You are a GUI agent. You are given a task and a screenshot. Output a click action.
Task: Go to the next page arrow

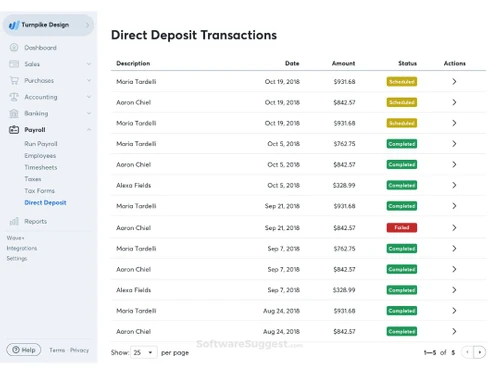coord(480,352)
